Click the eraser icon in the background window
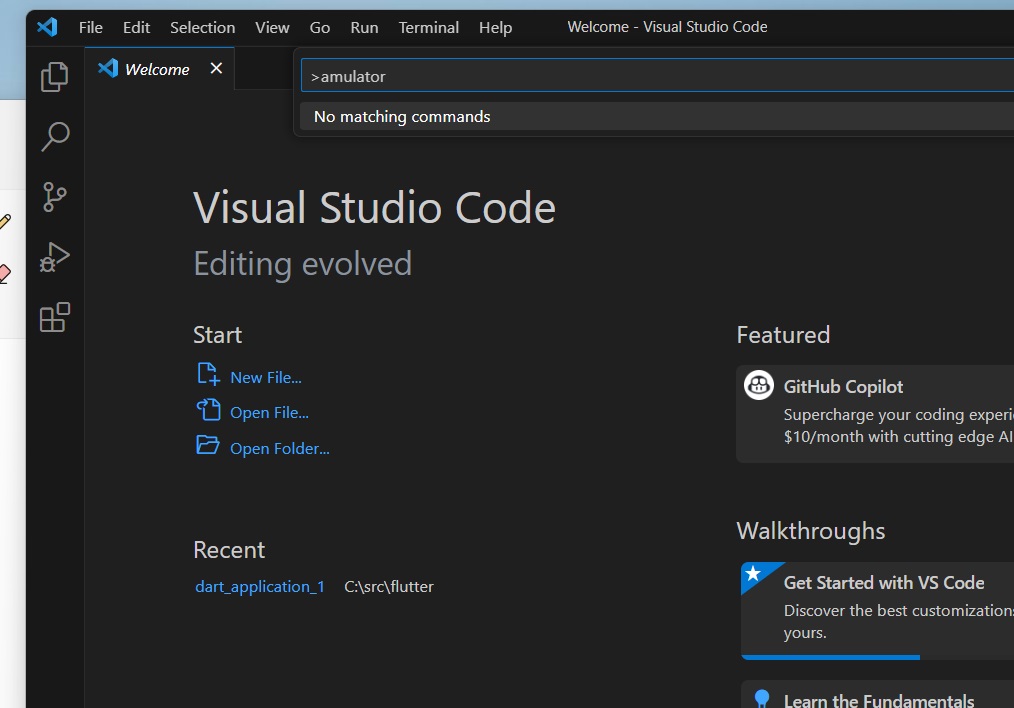 point(5,274)
